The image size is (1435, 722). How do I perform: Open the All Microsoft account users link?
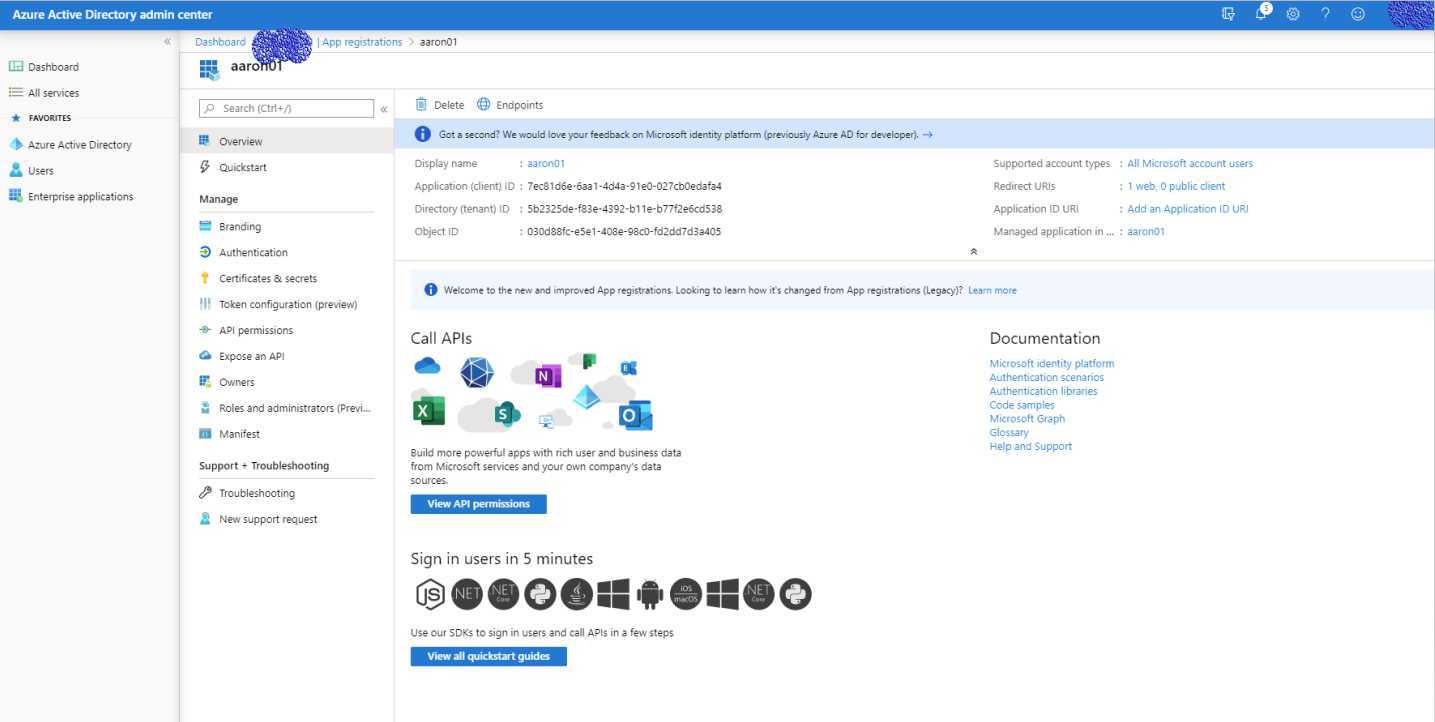pyautogui.click(x=1190, y=163)
